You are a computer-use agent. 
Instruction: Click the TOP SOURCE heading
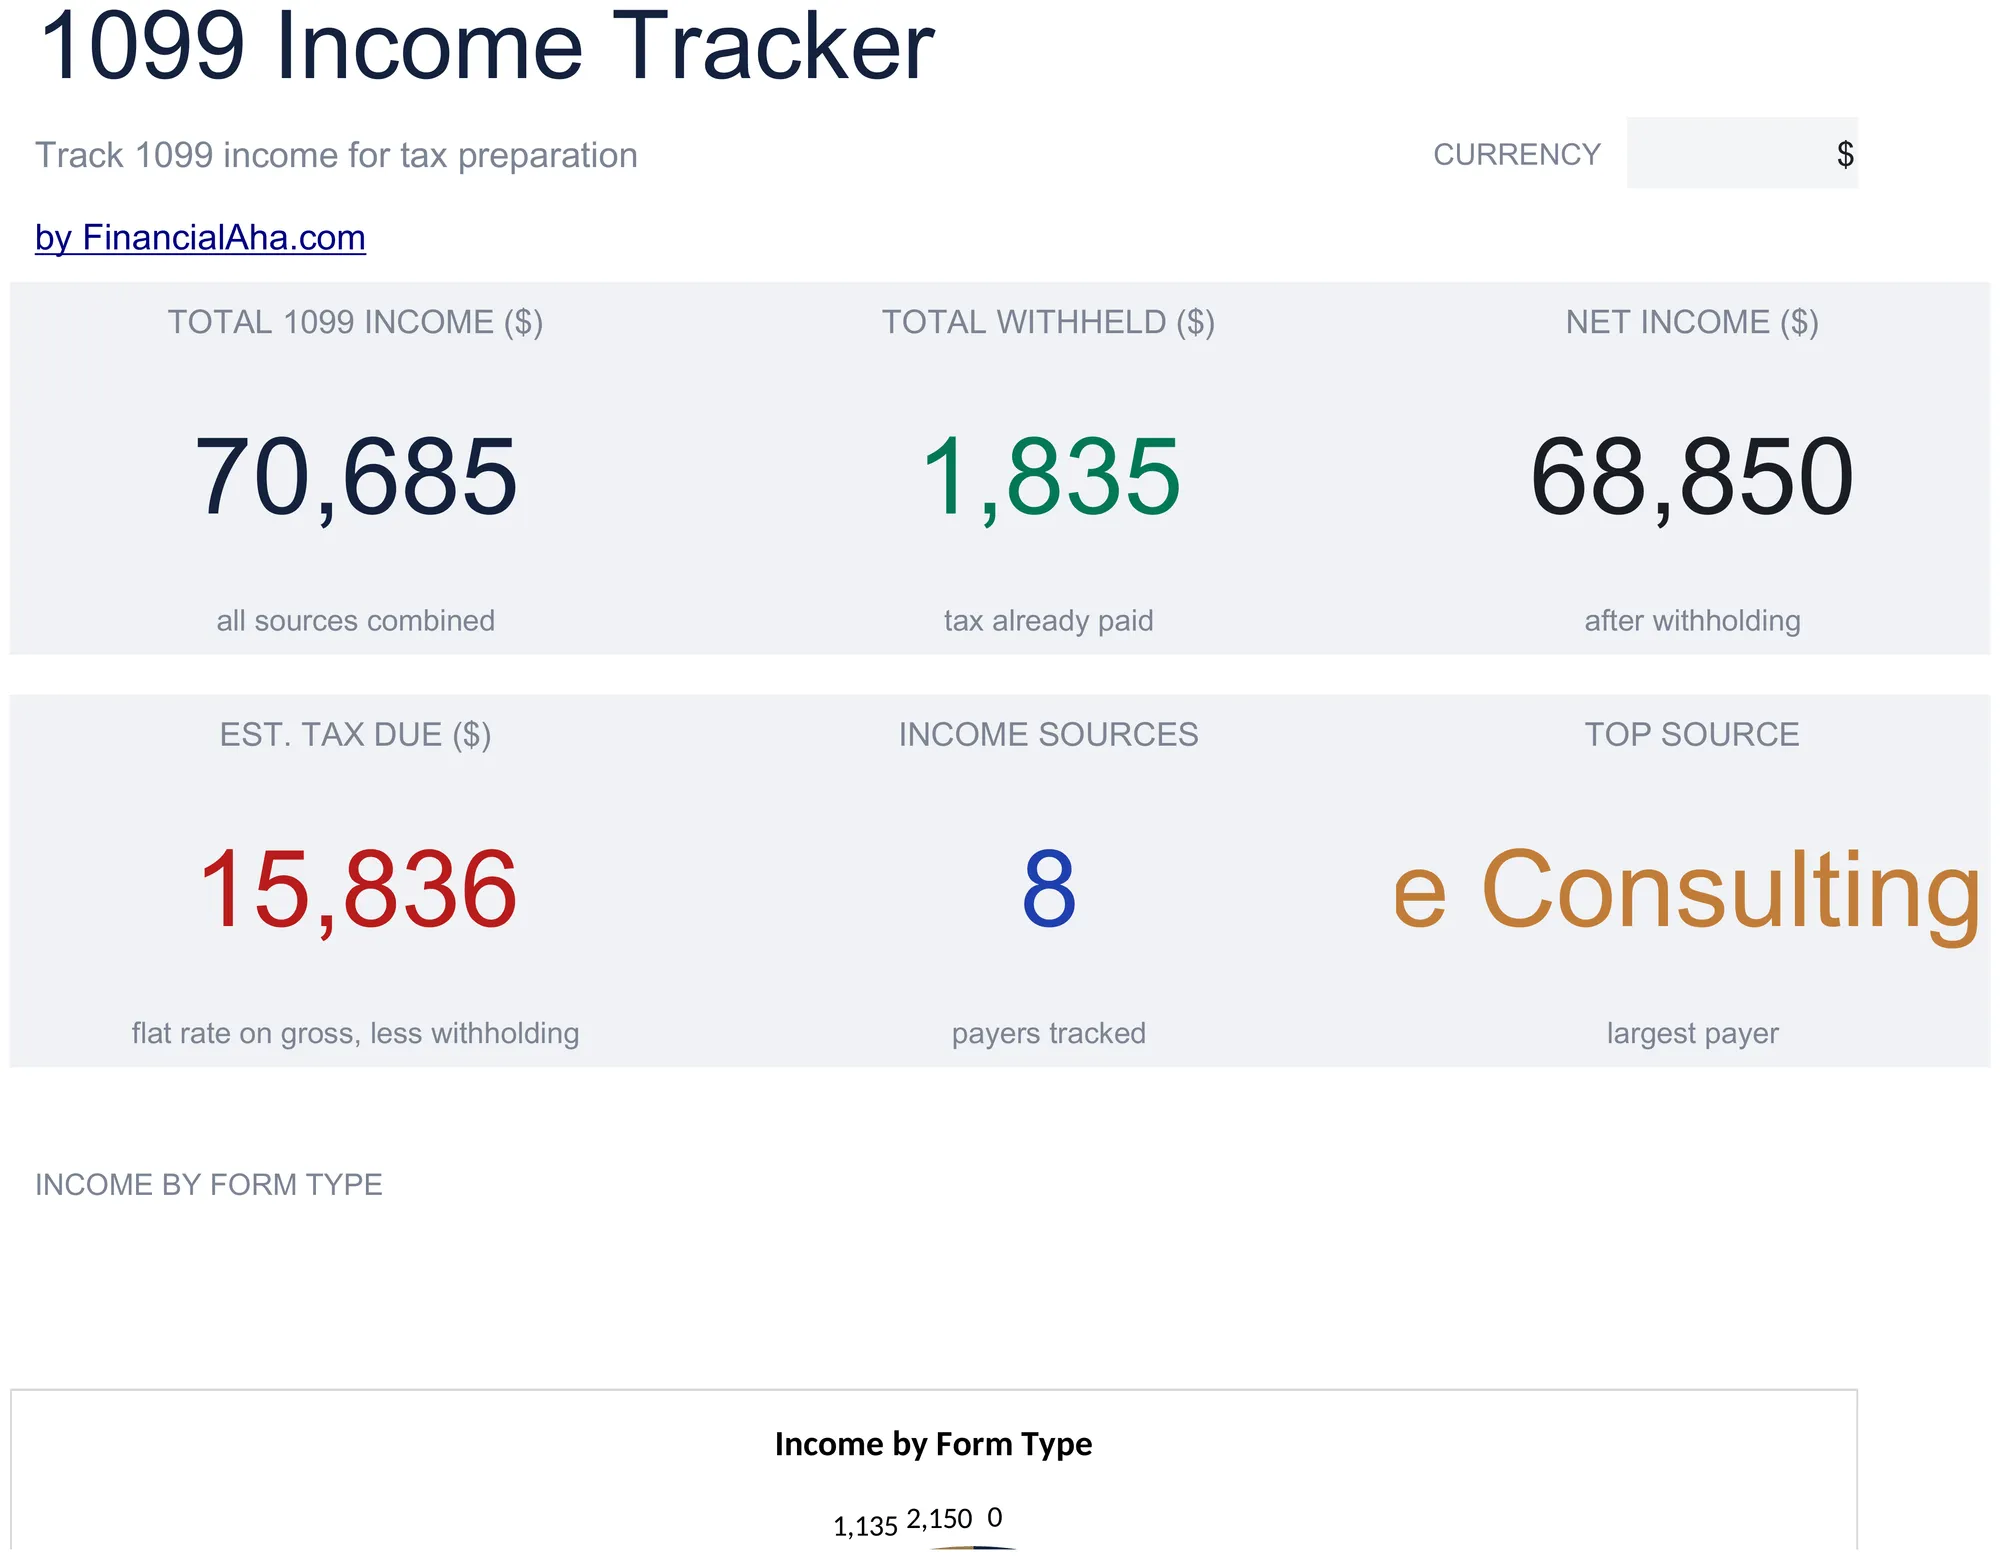(1692, 735)
